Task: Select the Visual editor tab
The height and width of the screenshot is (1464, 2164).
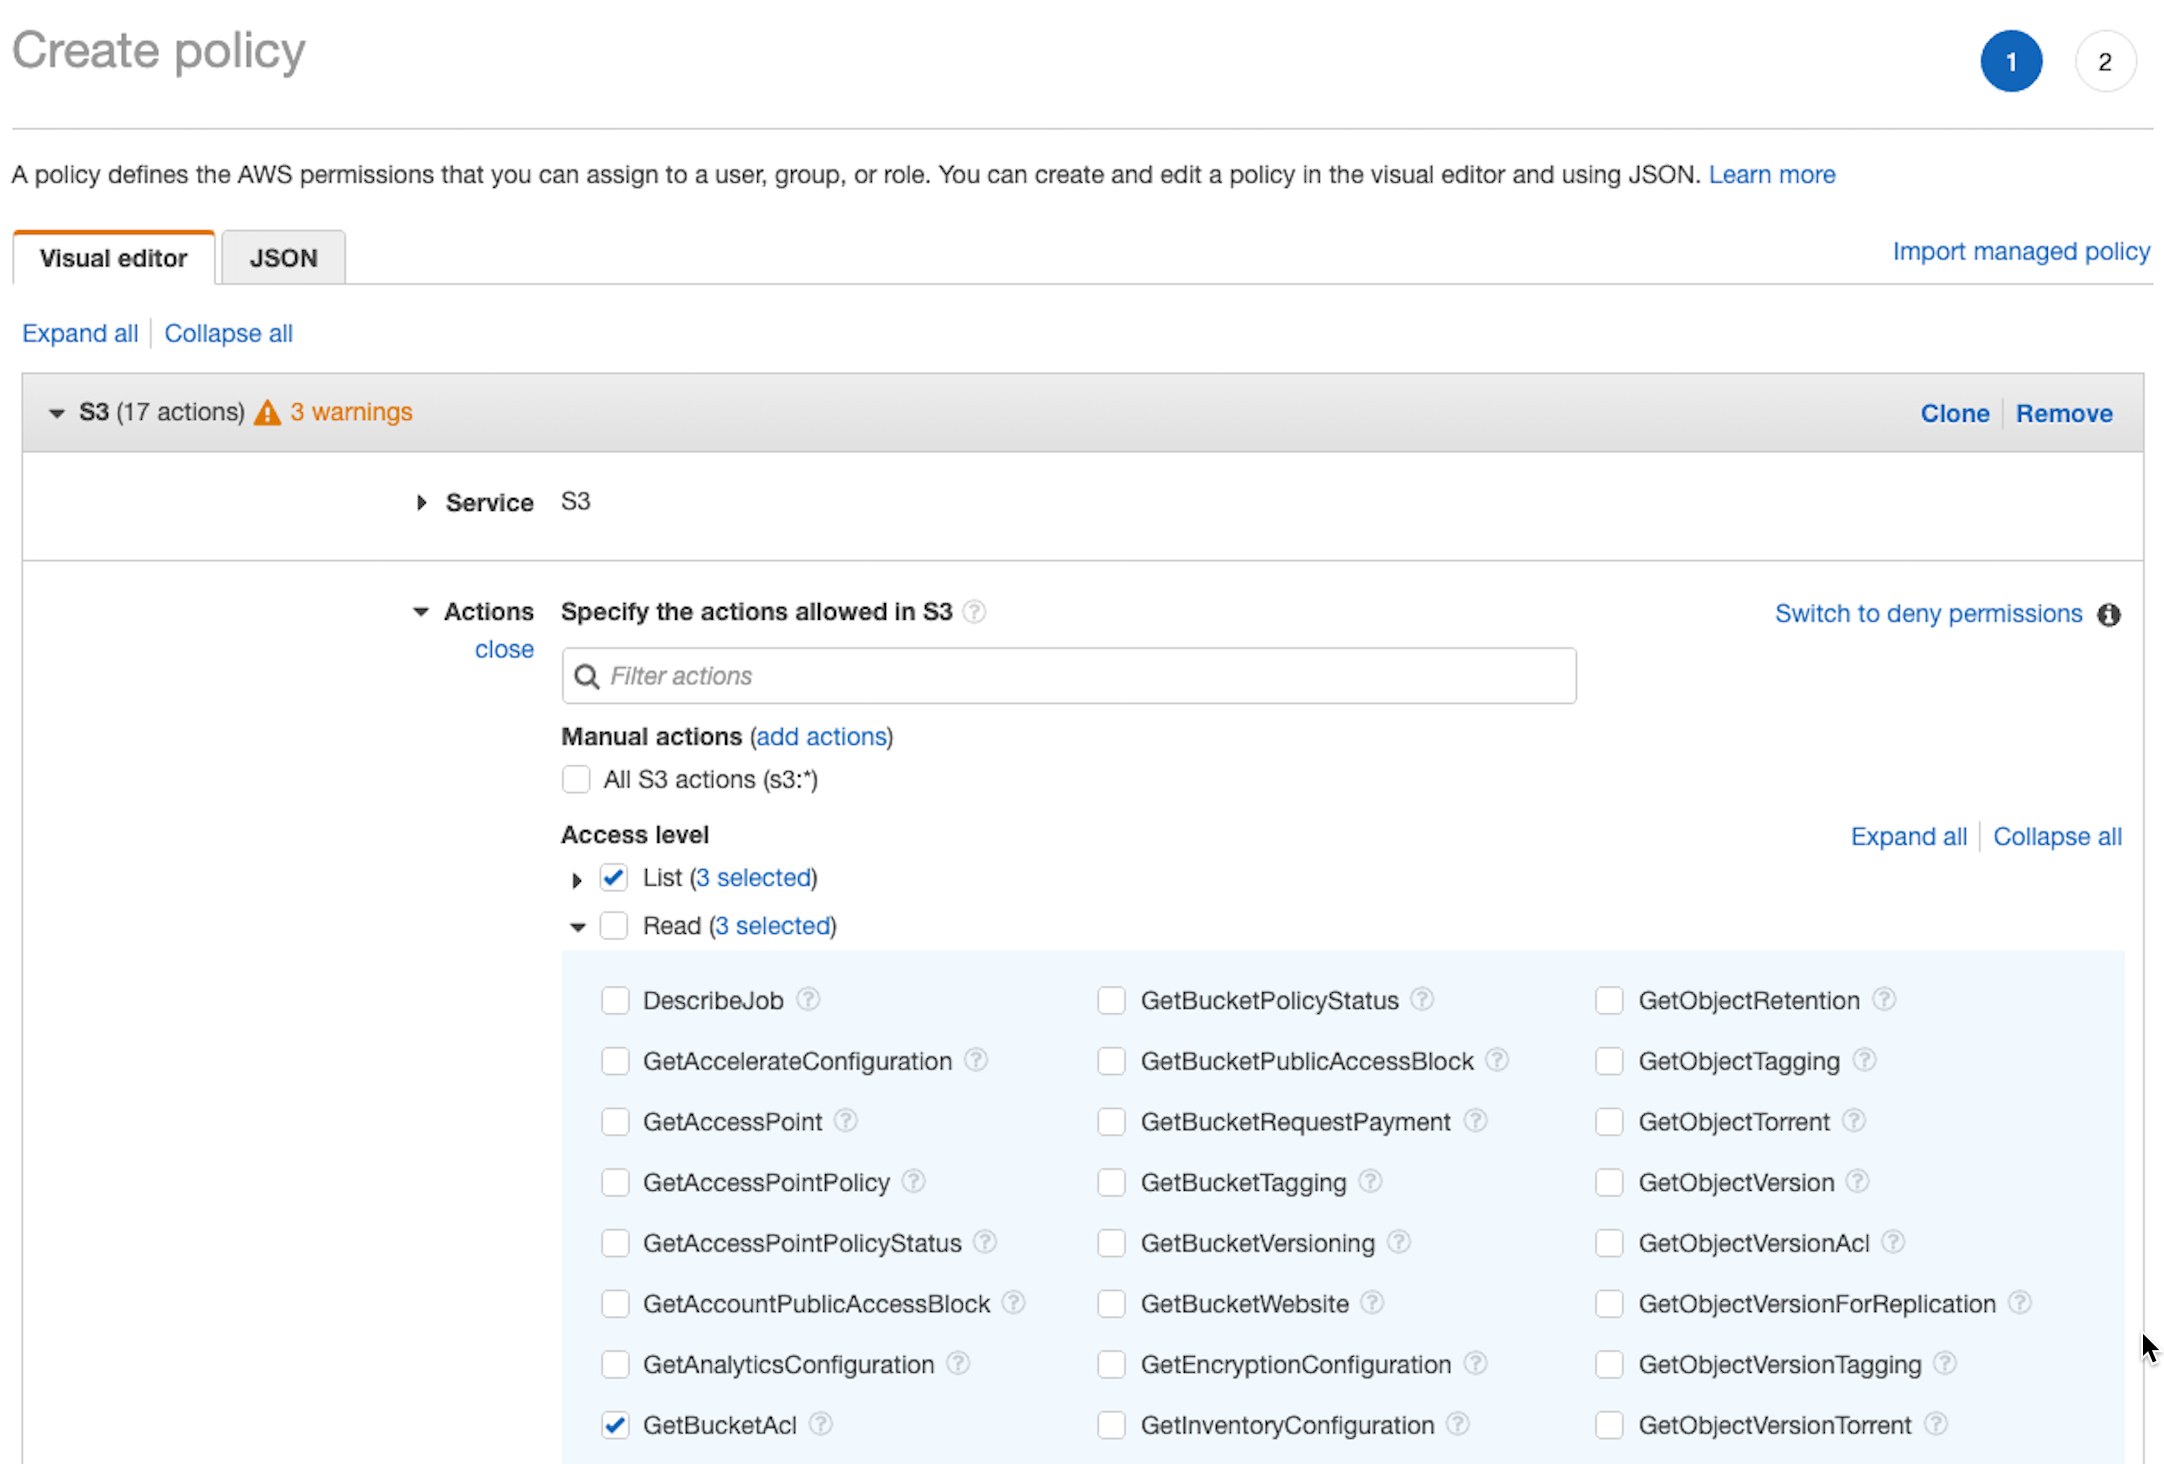Action: click(113, 257)
